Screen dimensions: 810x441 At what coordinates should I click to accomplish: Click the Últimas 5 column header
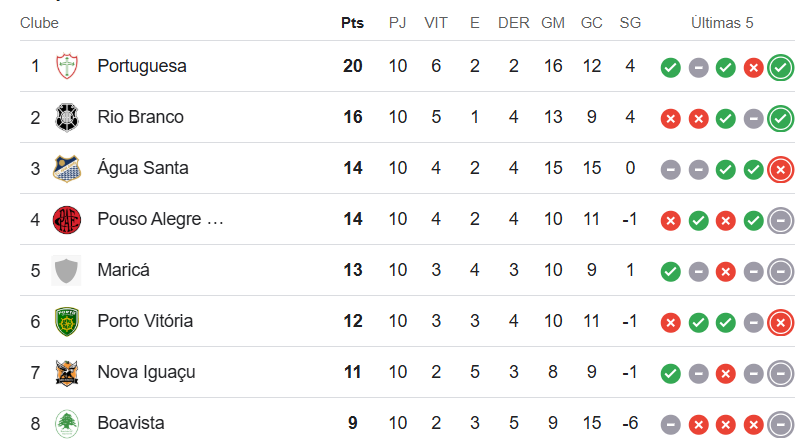722,23
